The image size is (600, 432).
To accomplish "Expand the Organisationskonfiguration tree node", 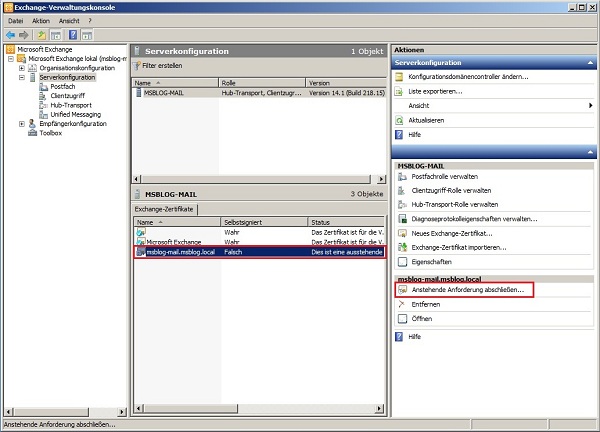I will [22, 68].
